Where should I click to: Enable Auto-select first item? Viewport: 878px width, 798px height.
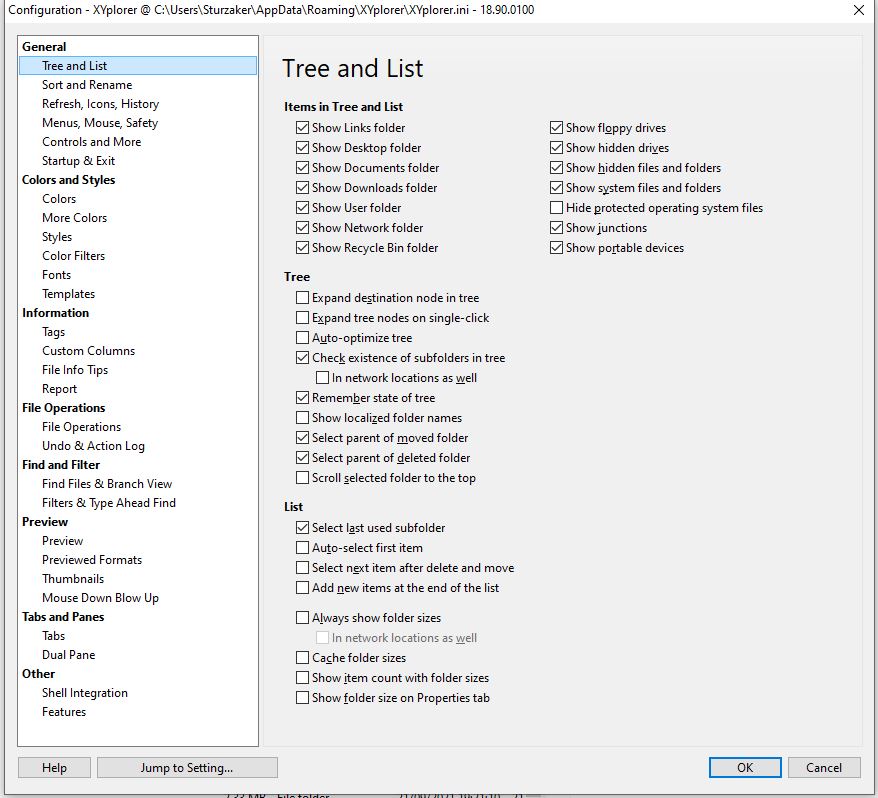[302, 548]
